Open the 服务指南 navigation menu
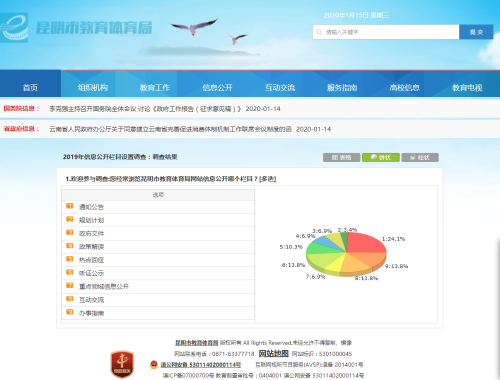 pyautogui.click(x=342, y=87)
